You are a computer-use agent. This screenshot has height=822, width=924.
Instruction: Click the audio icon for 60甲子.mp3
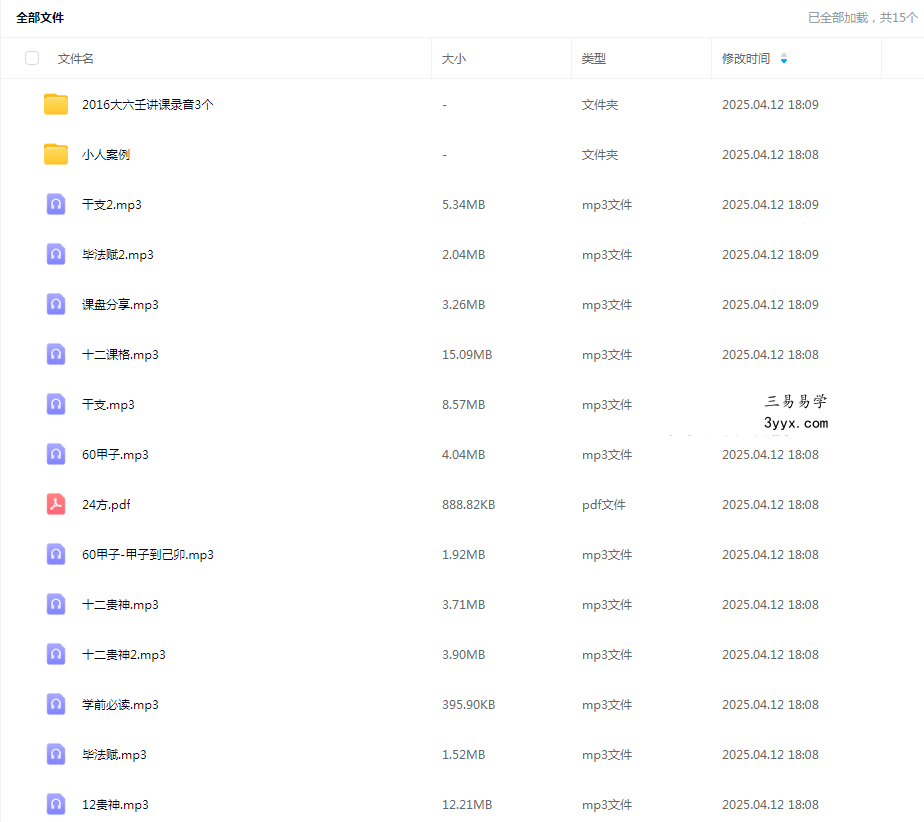tap(56, 455)
